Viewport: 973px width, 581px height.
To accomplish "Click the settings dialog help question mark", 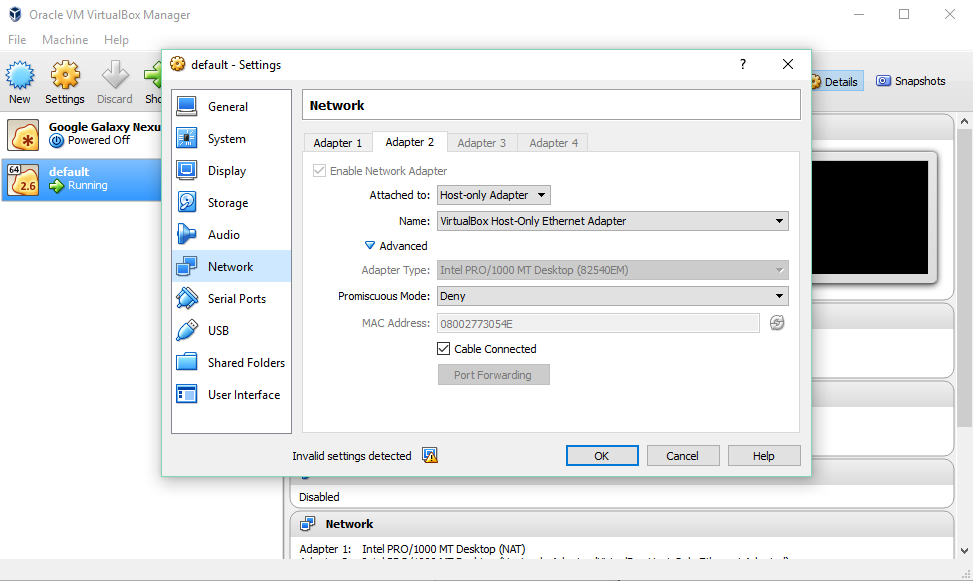I will (743, 64).
